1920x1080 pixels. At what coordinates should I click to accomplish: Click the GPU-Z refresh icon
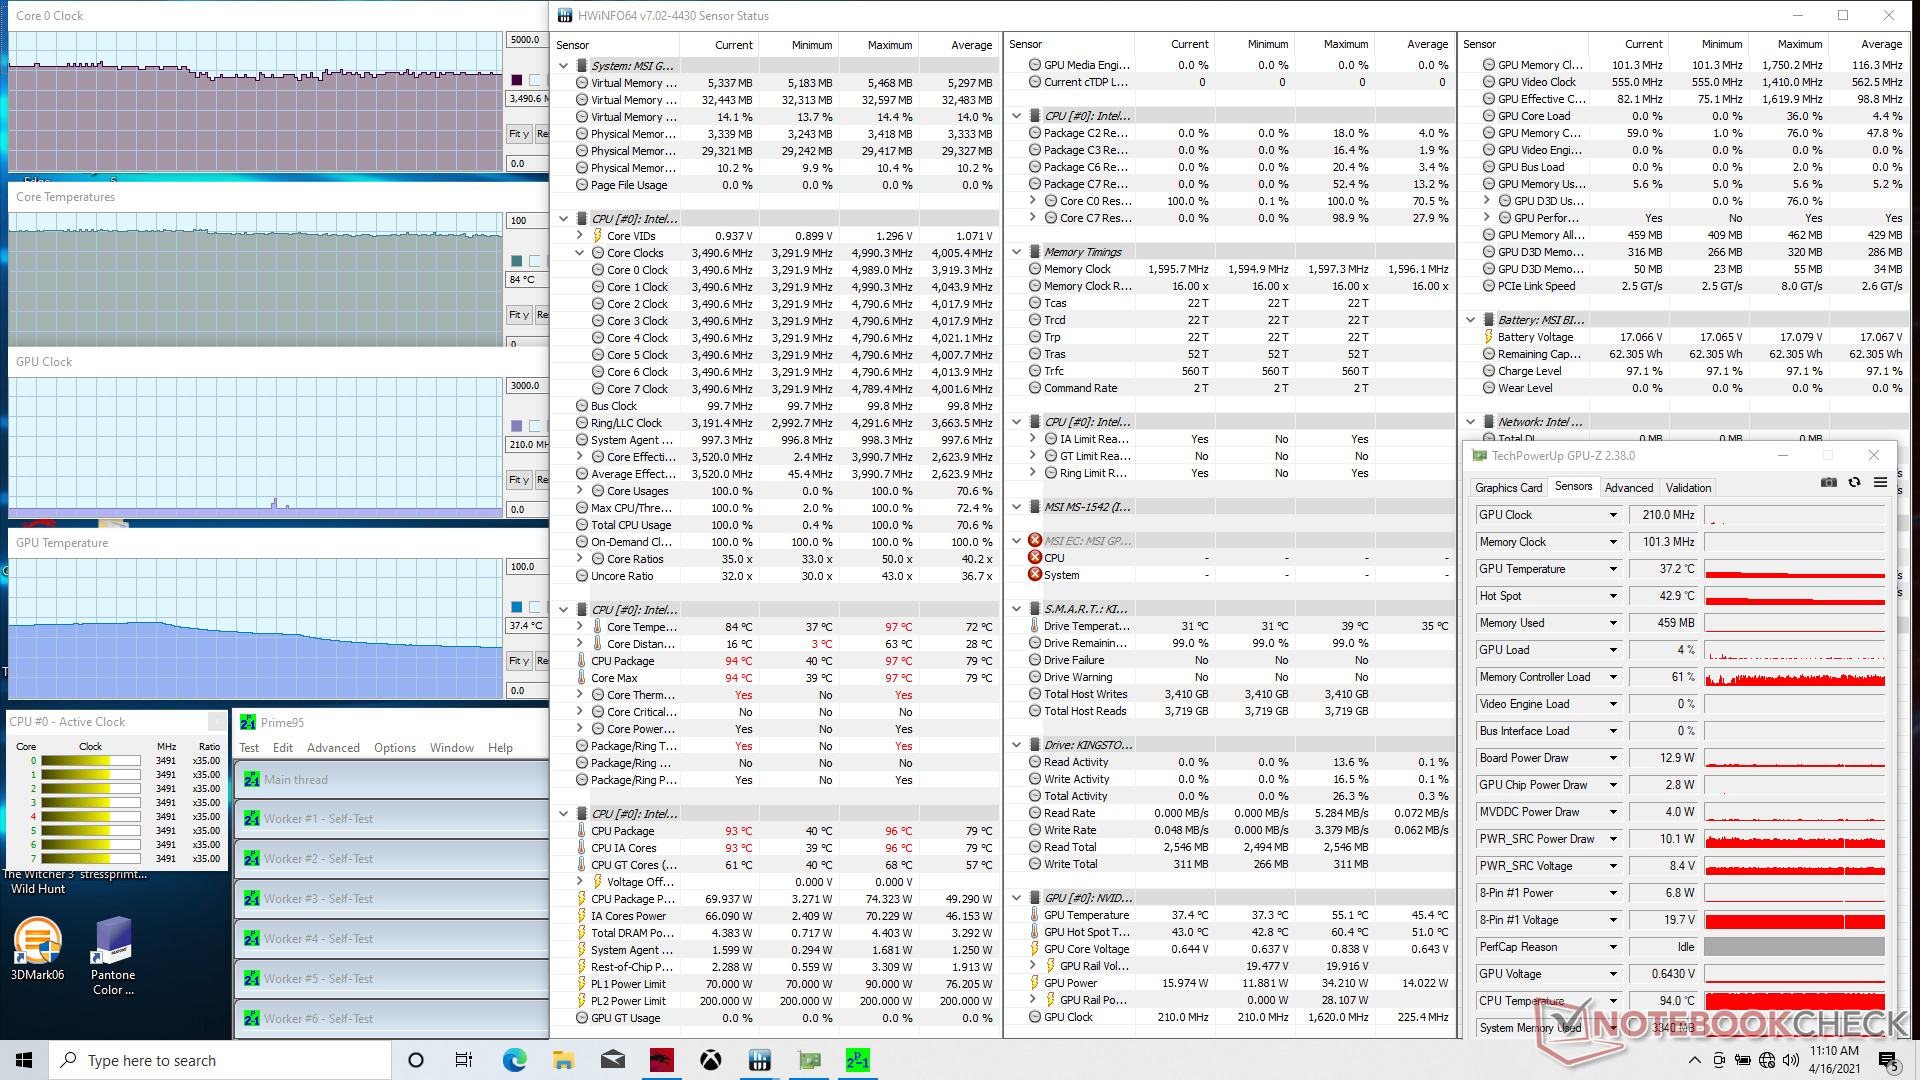coord(1854,482)
